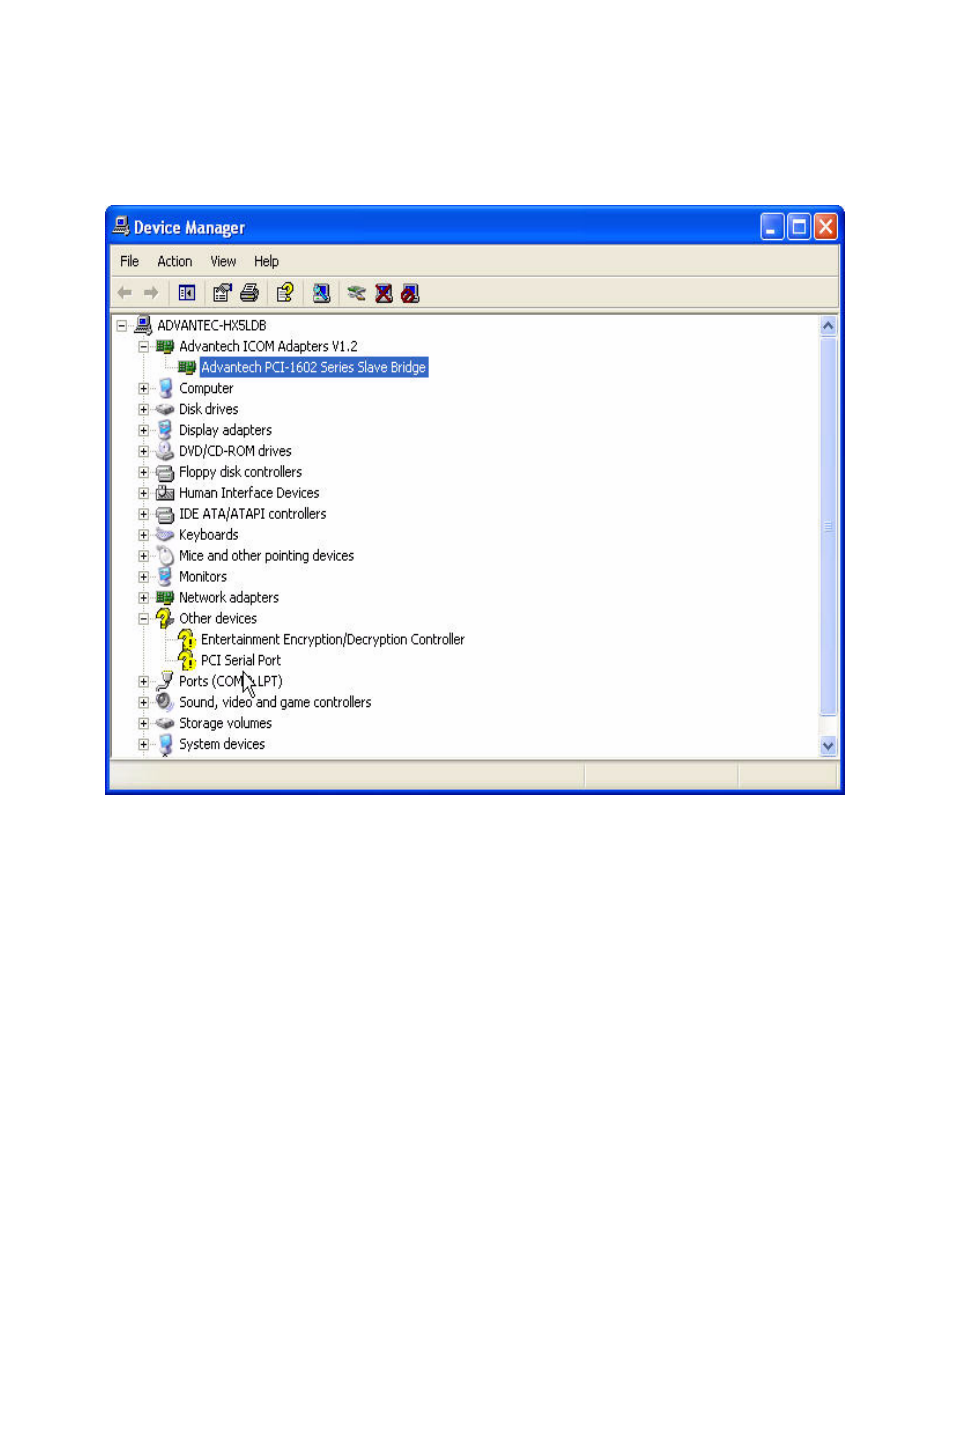Open the Action menu
Viewport: 954px width, 1430px height.
coord(175,261)
